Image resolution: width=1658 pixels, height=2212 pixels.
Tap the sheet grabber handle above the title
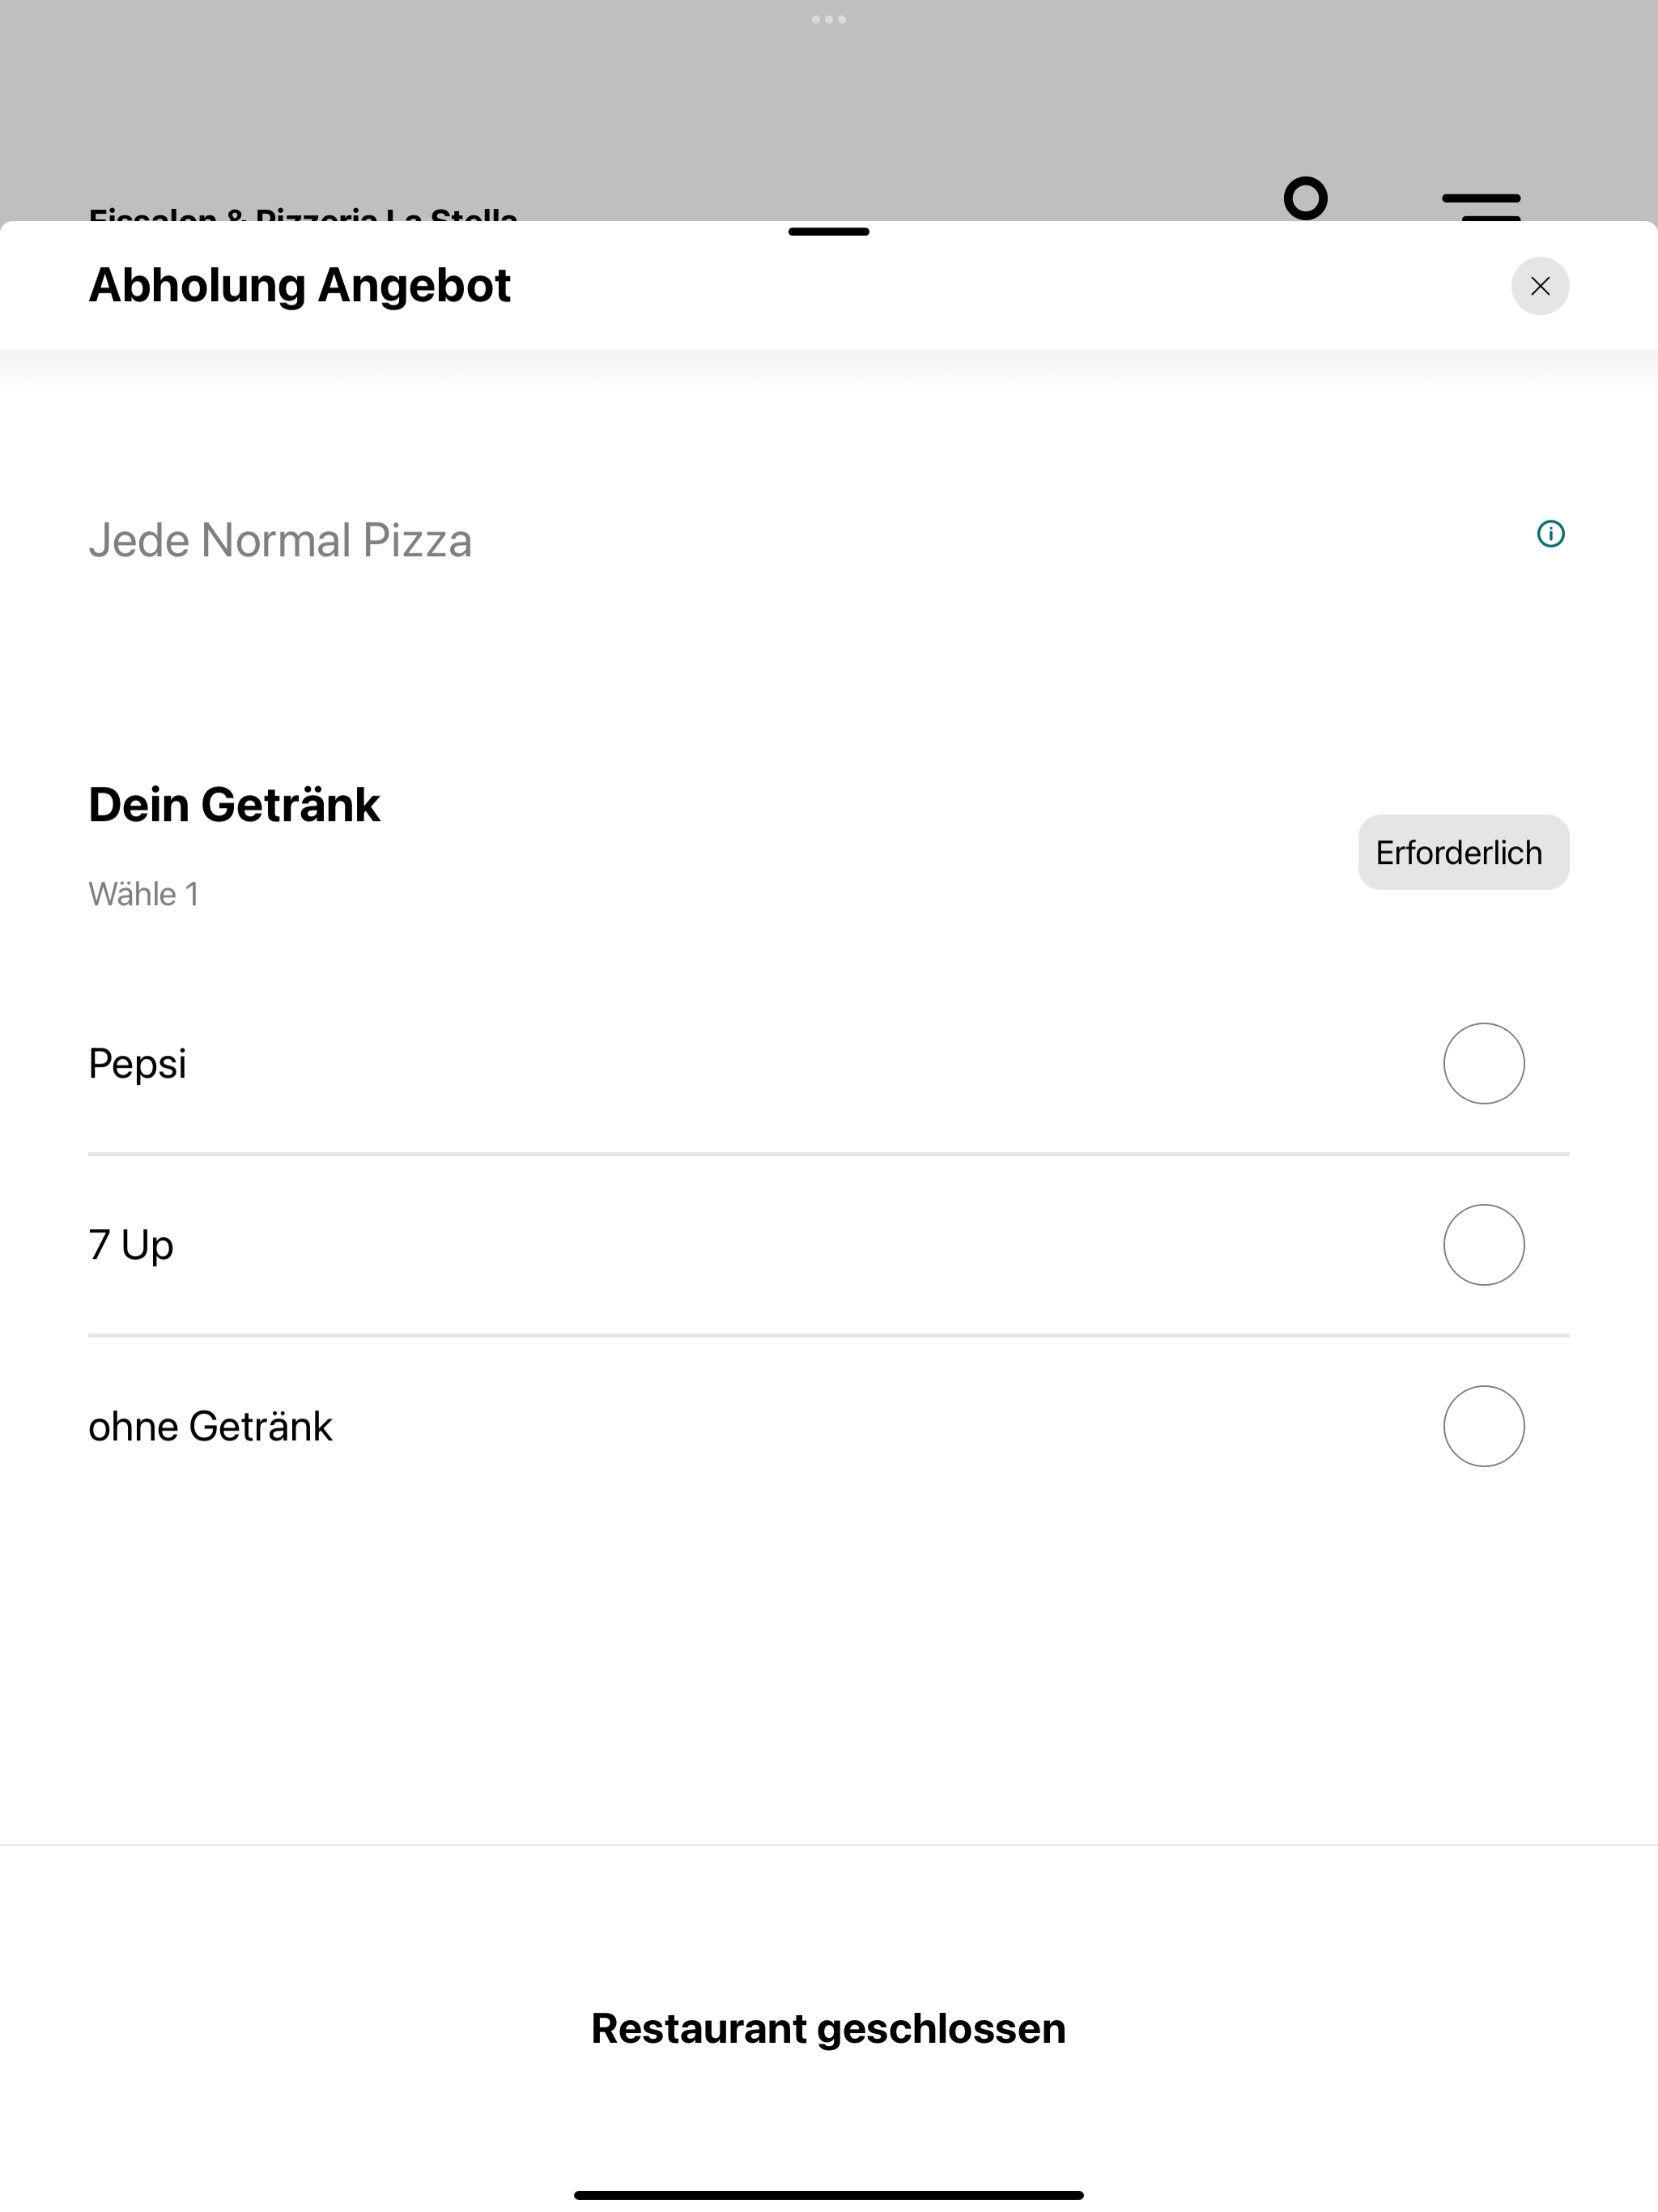tap(829, 232)
